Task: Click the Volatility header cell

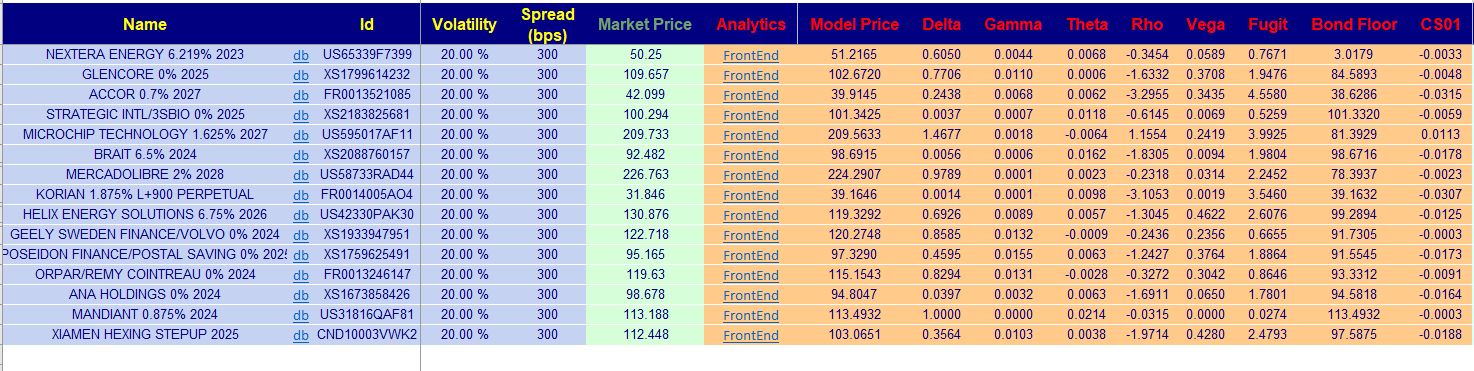Action: (x=464, y=24)
